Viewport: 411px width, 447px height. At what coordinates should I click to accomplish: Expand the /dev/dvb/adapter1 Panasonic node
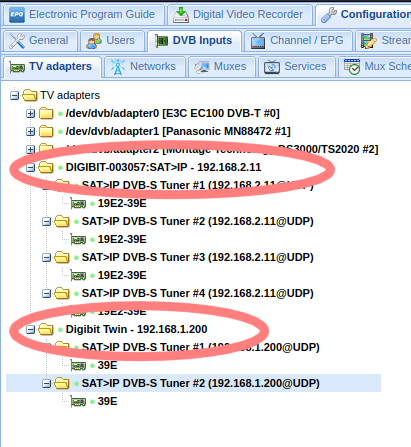[x=30, y=132]
